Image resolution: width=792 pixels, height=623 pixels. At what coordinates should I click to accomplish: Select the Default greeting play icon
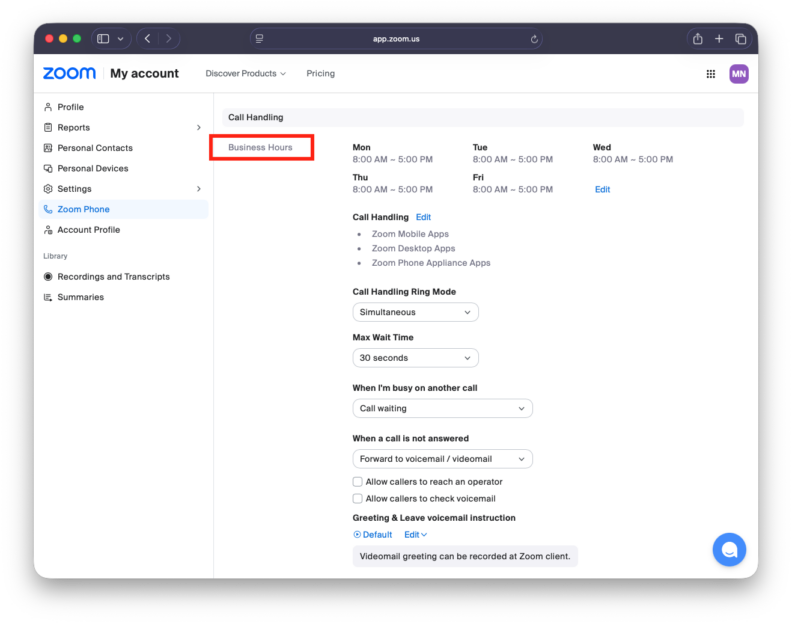coord(357,535)
